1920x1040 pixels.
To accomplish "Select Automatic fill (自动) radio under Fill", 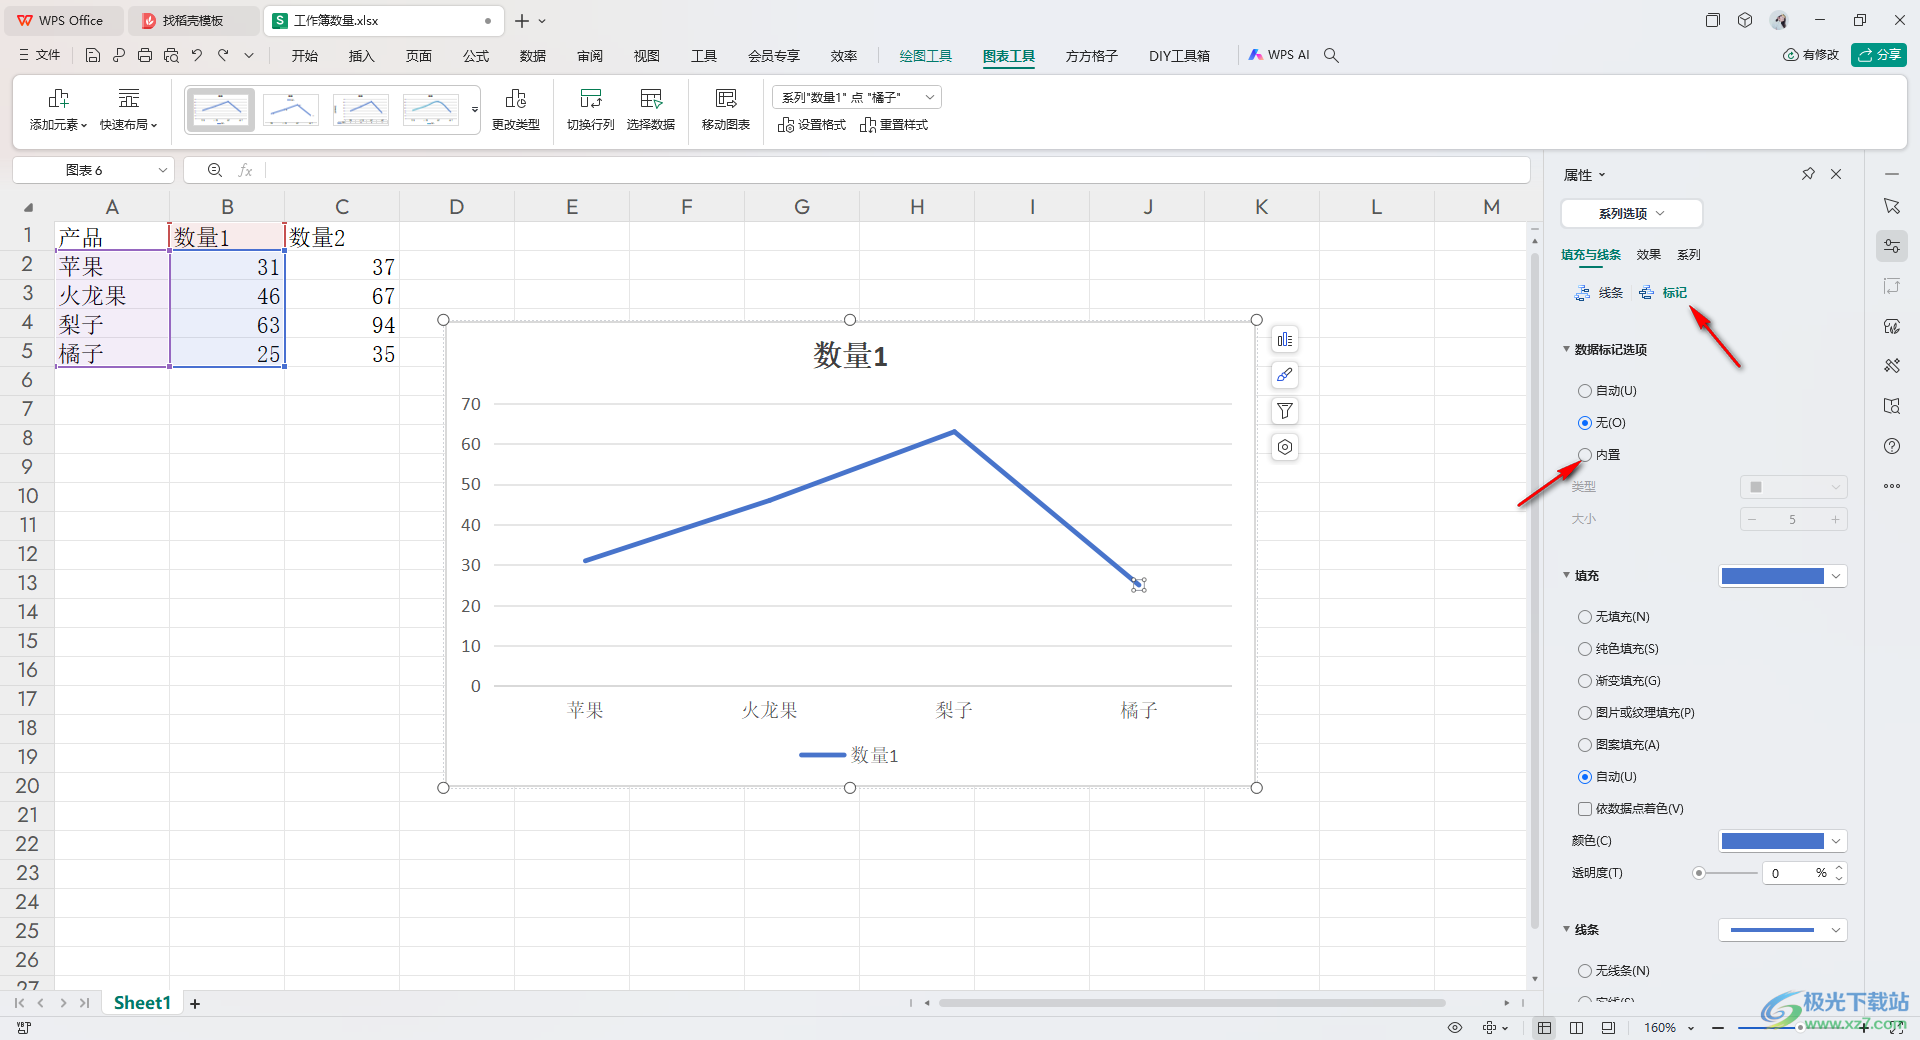I will click(x=1607, y=777).
